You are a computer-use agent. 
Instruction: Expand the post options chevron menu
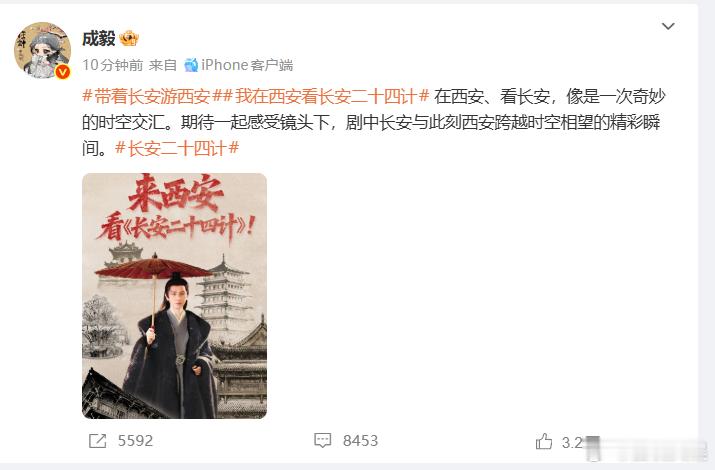click(x=668, y=26)
